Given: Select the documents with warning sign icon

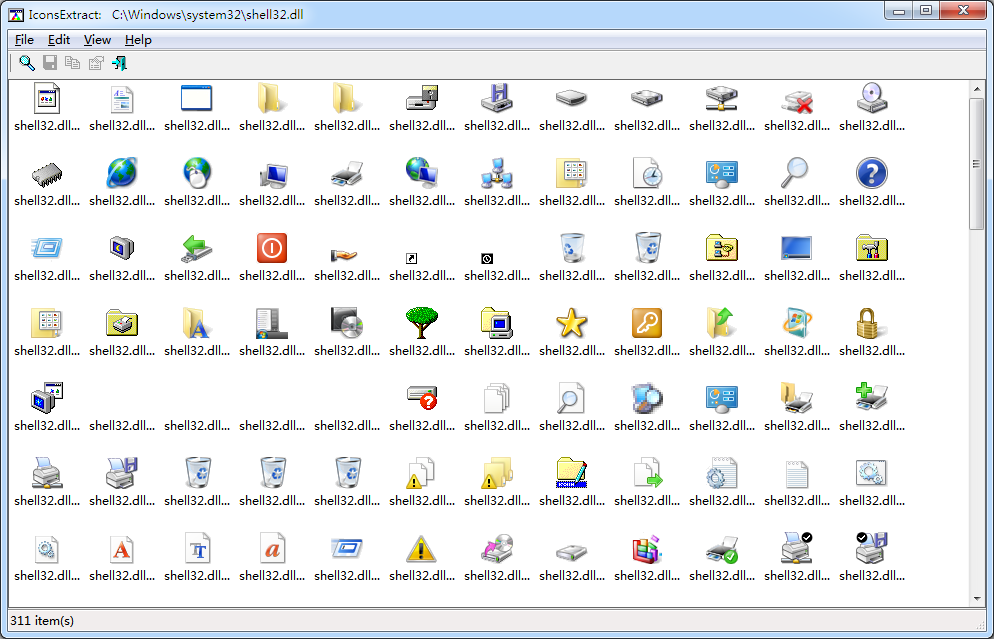Looking at the screenshot, I should (x=422, y=473).
